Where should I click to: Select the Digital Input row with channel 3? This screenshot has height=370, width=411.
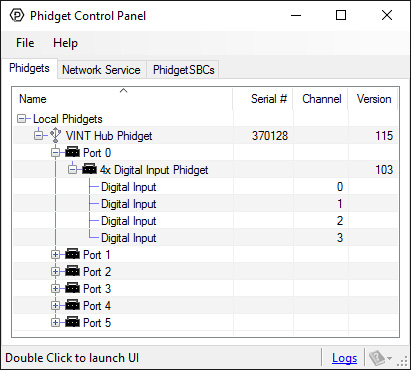205,238
